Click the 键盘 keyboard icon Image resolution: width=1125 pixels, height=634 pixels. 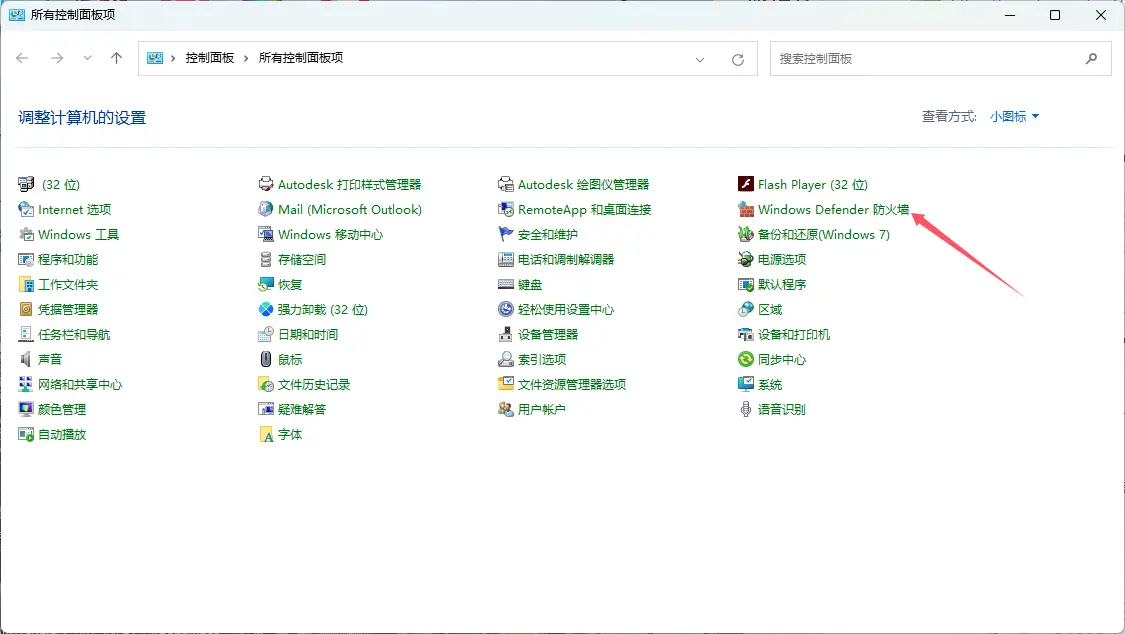click(506, 285)
